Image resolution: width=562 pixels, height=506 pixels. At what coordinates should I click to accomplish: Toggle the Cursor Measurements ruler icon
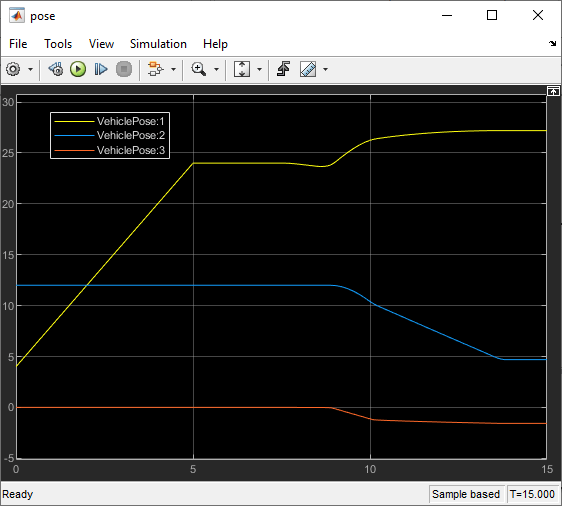click(308, 69)
